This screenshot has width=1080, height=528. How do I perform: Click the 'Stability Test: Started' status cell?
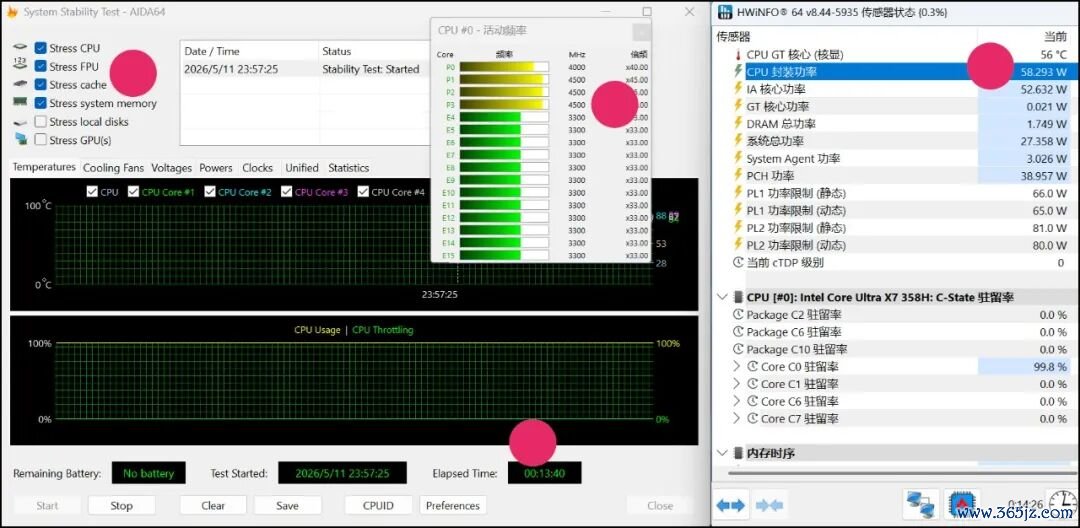371,69
